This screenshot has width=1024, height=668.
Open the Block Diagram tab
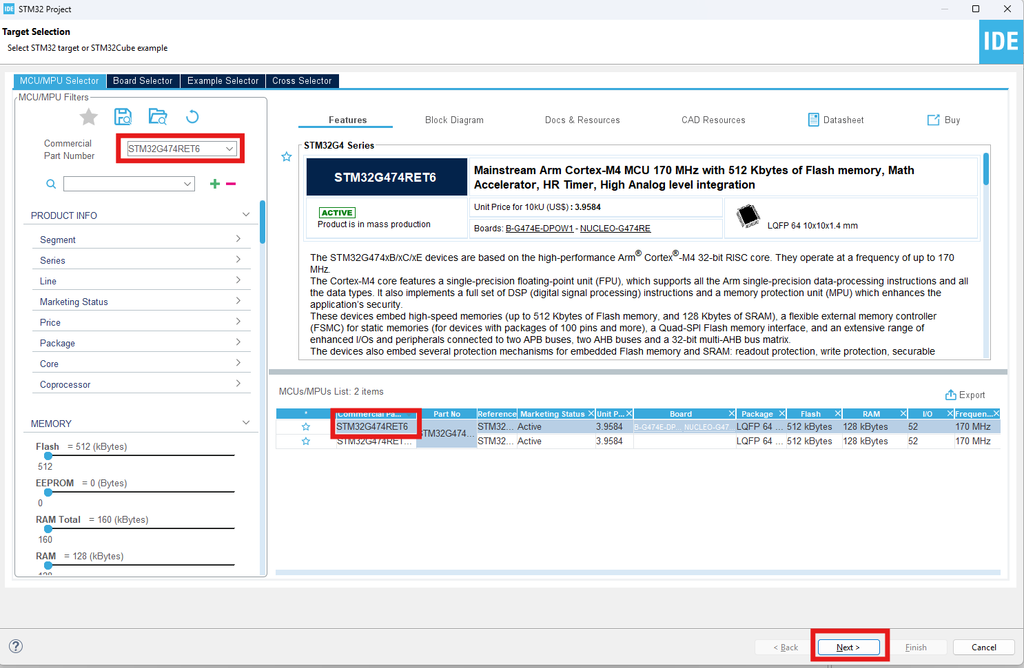[x=454, y=120]
